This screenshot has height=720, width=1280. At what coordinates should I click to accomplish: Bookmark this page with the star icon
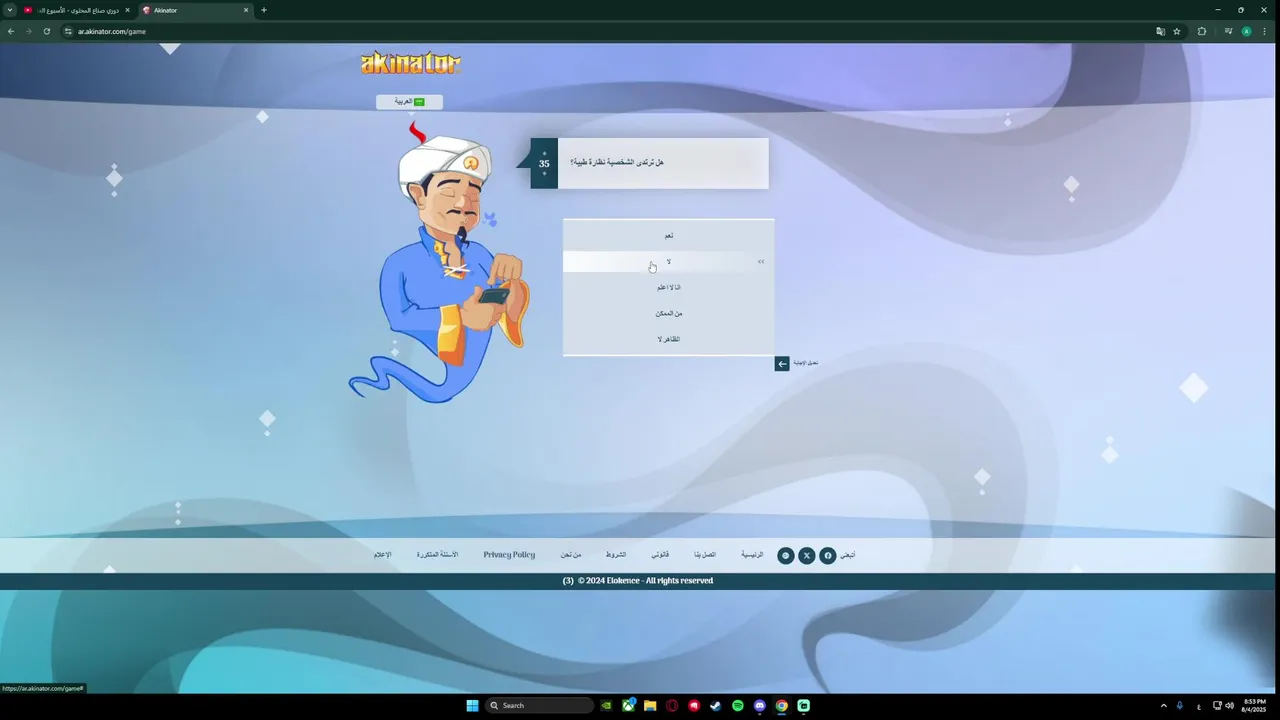pos(1177,31)
